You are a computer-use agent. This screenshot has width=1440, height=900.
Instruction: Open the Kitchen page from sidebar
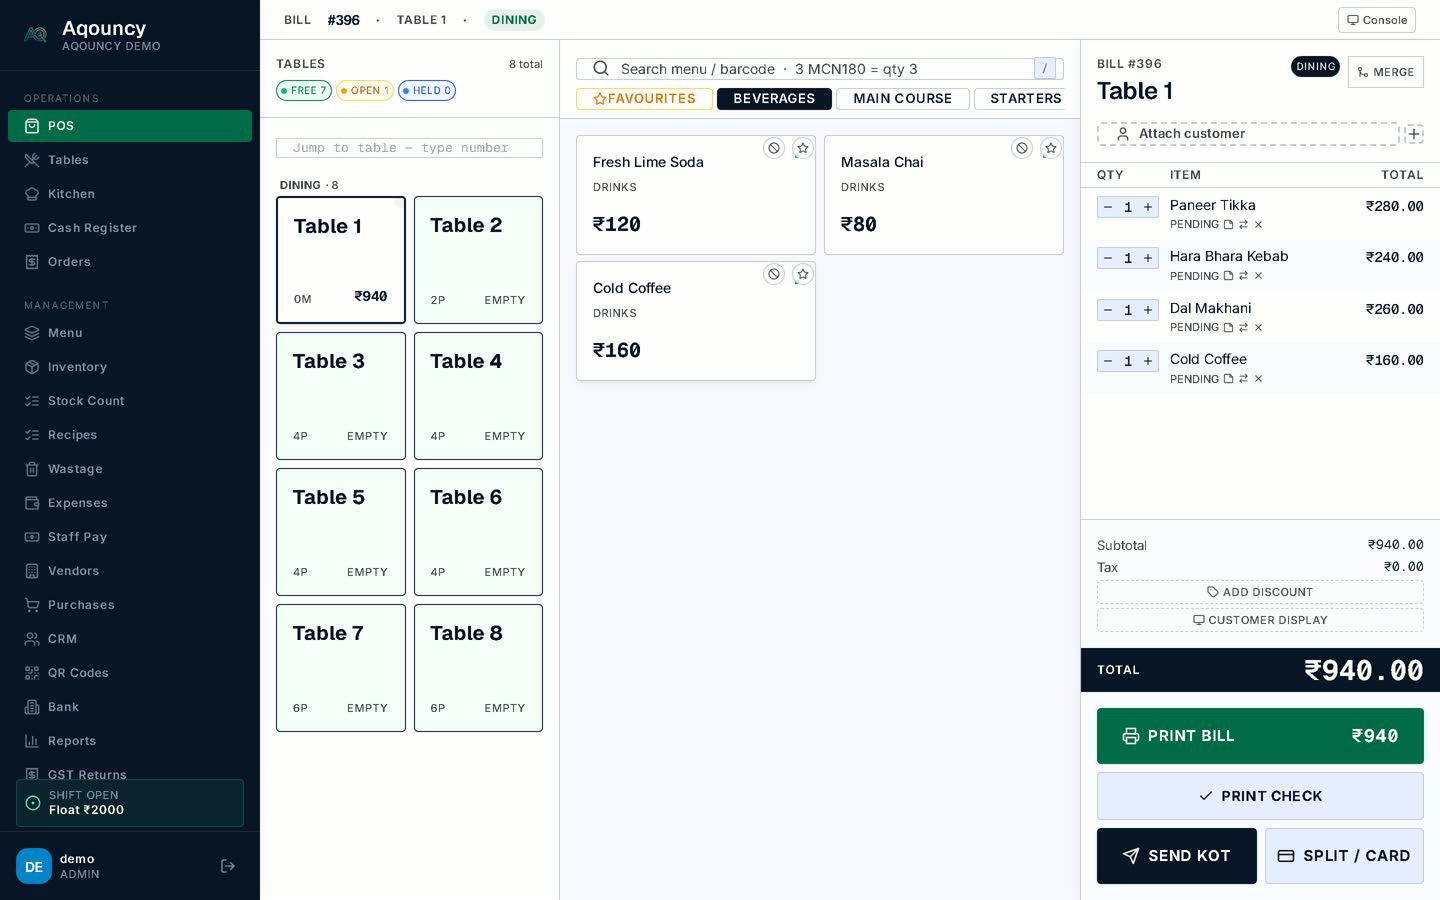coord(130,194)
